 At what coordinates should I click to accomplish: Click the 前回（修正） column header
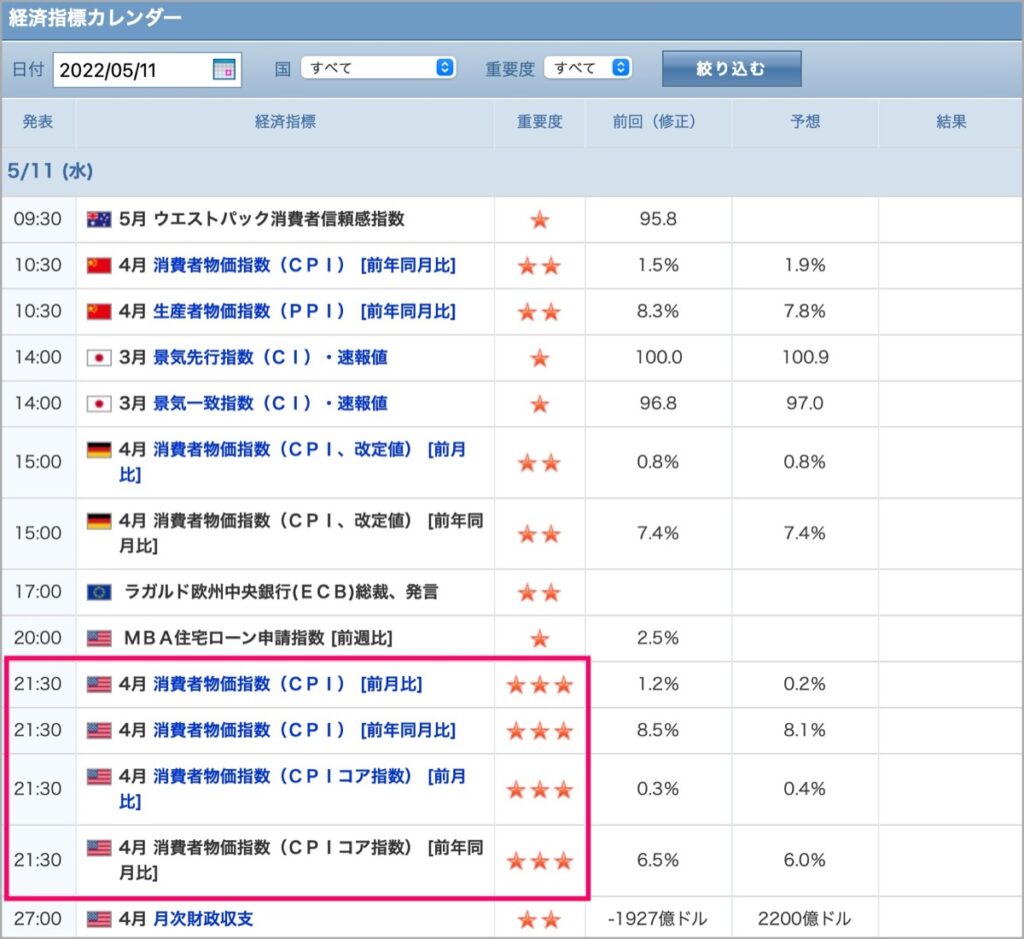click(x=658, y=121)
